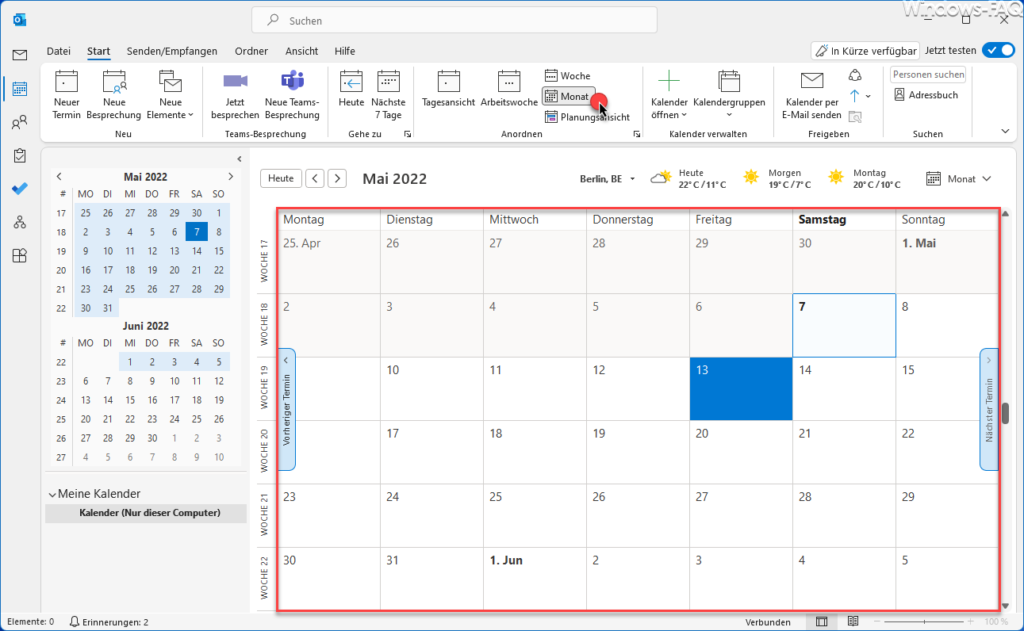Open Kalender öffnen dropdown
This screenshot has height=631, width=1024.
tap(669, 95)
